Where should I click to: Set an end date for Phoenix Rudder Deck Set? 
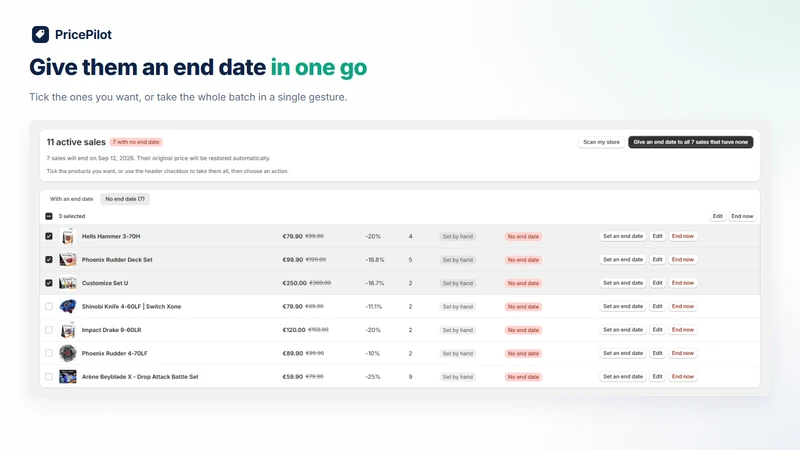pos(623,260)
